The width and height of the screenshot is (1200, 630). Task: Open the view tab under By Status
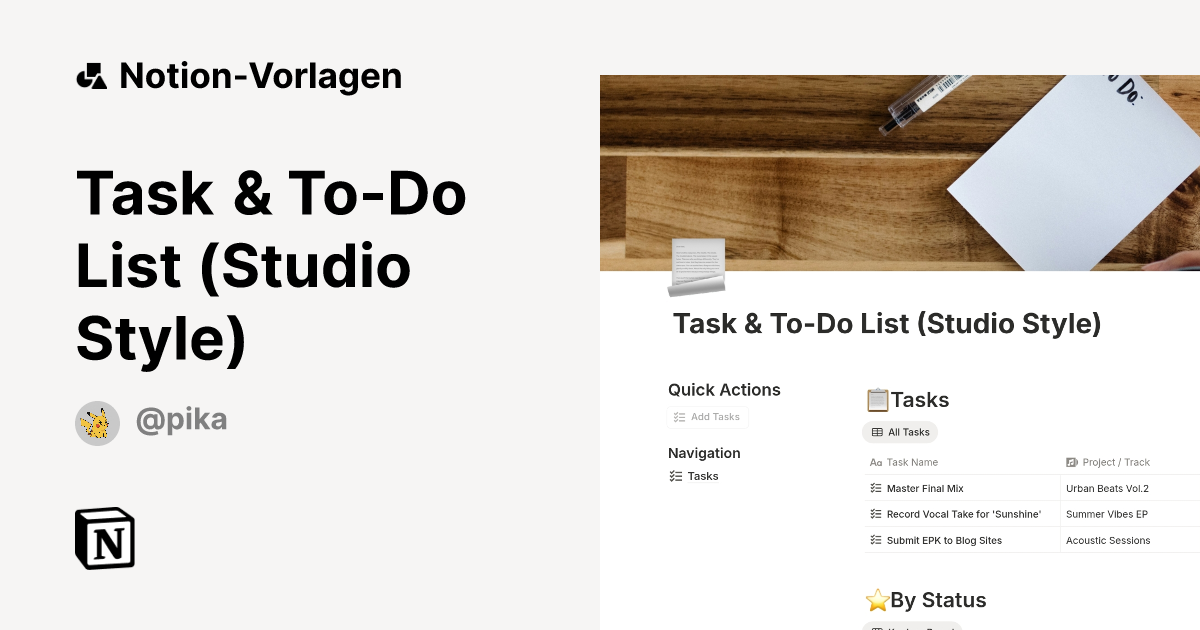click(912, 626)
